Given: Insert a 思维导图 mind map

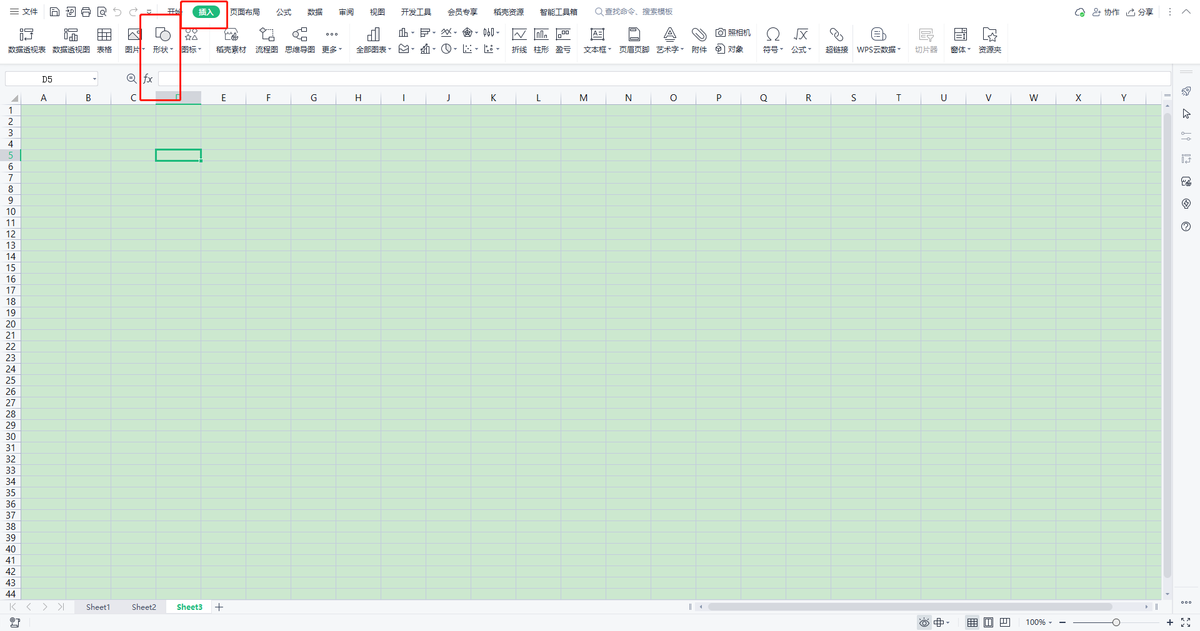Looking at the screenshot, I should [x=299, y=40].
